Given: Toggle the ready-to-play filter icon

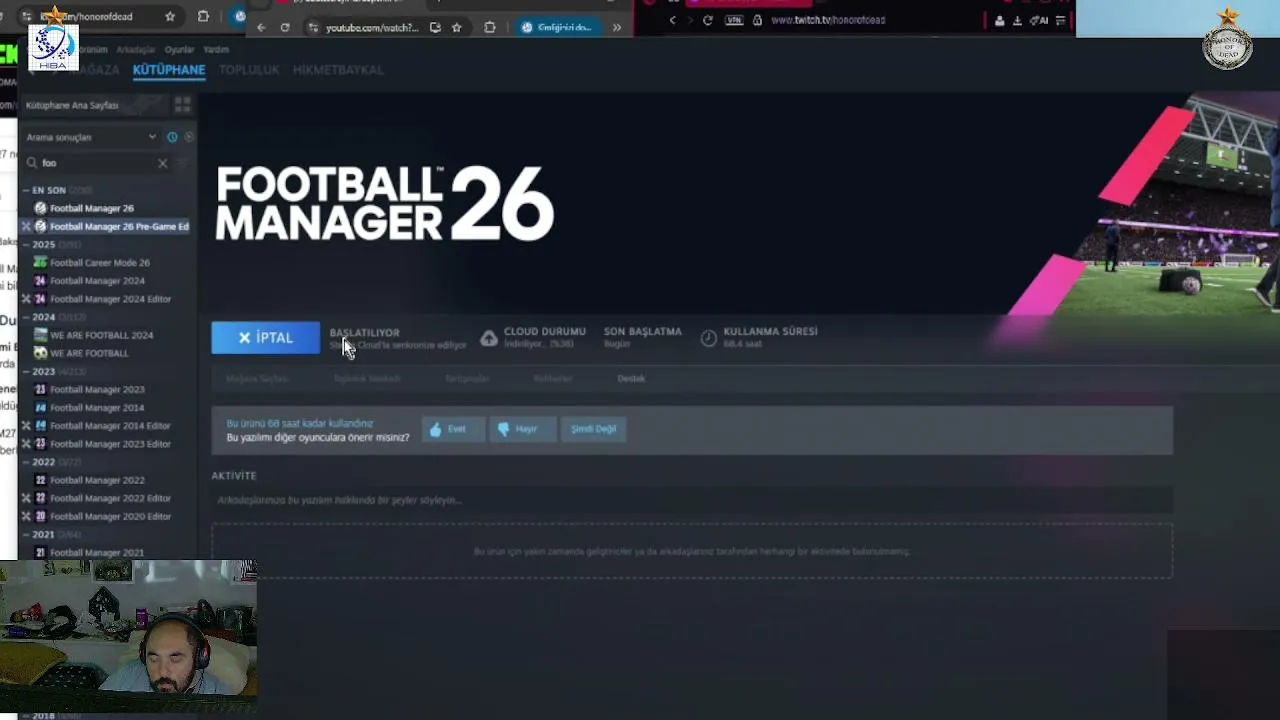Looking at the screenshot, I should coord(189,137).
